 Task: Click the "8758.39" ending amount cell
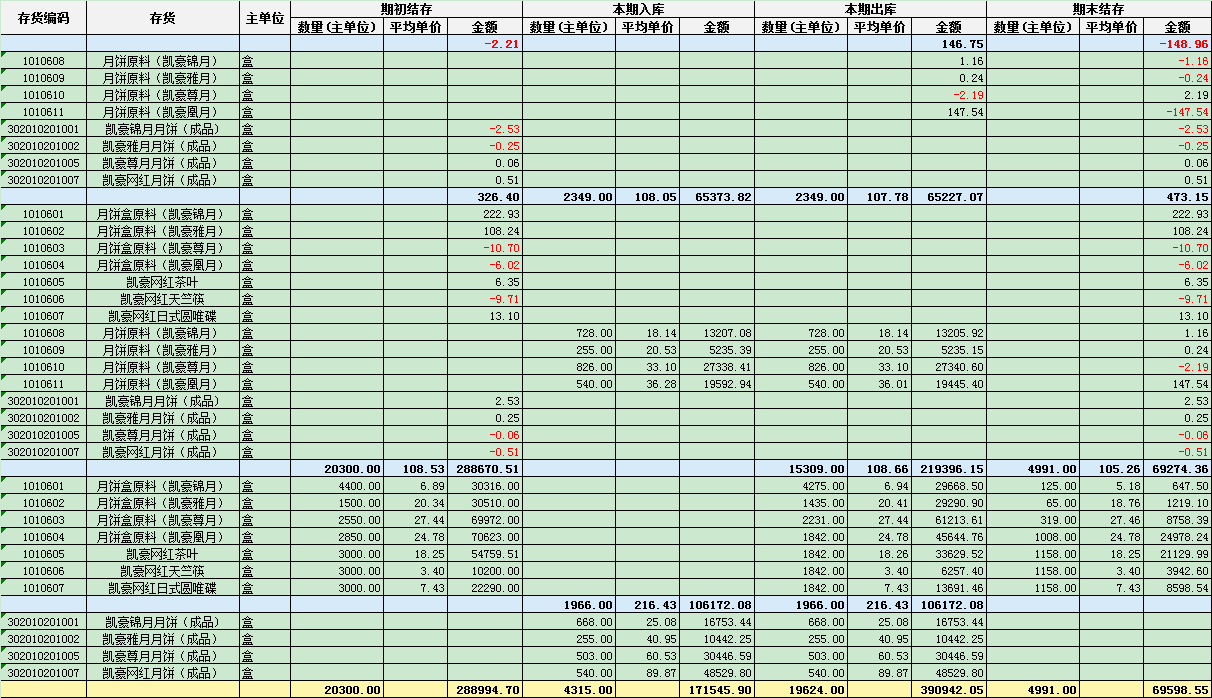[1177, 520]
